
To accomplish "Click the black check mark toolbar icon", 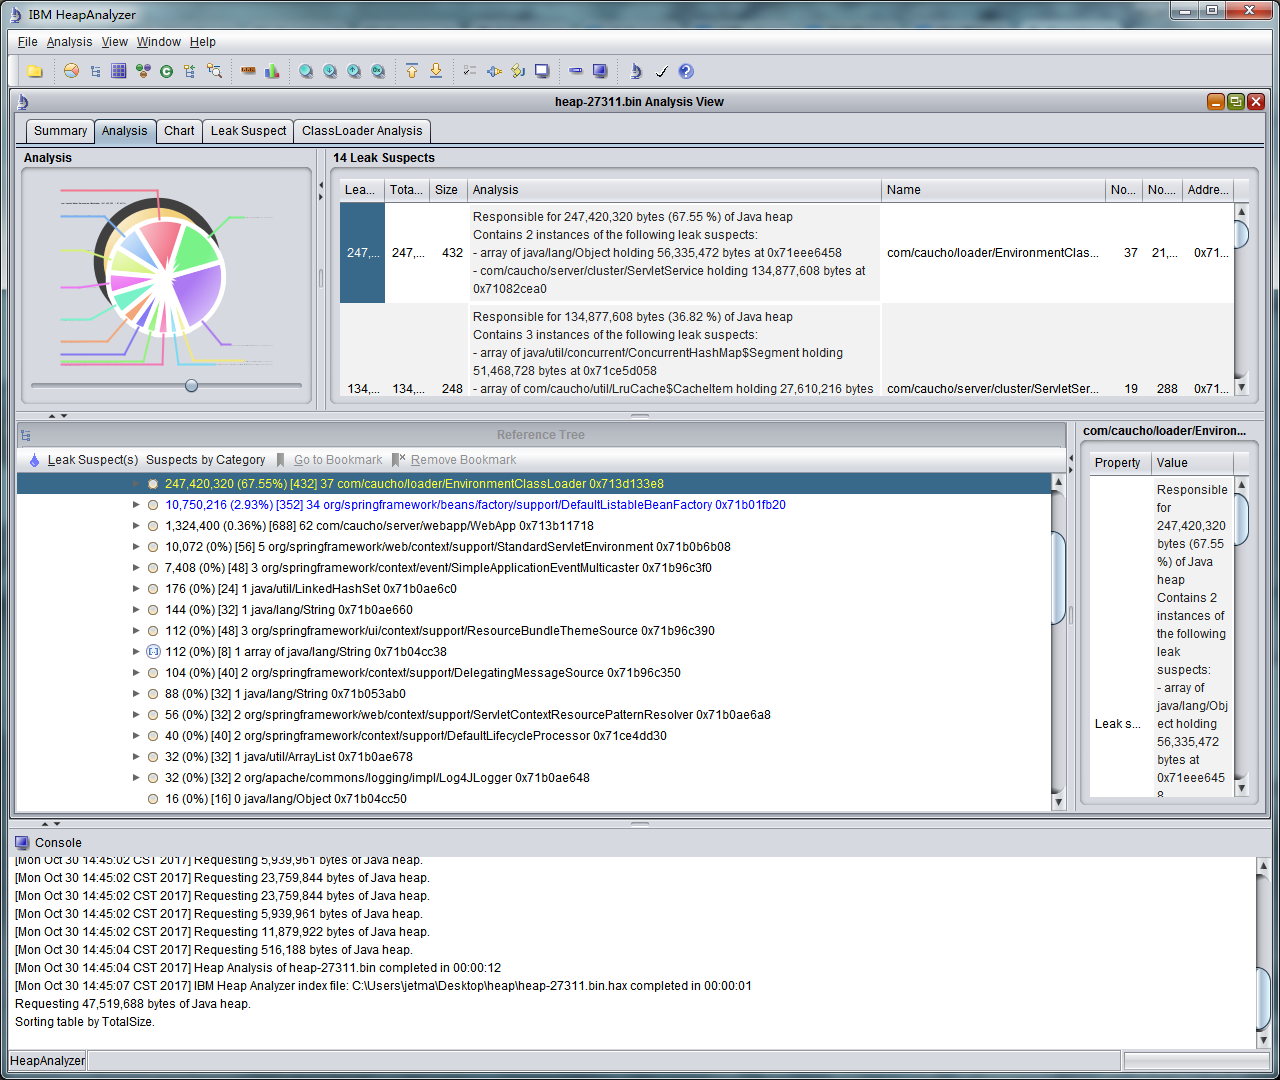I will coord(661,71).
